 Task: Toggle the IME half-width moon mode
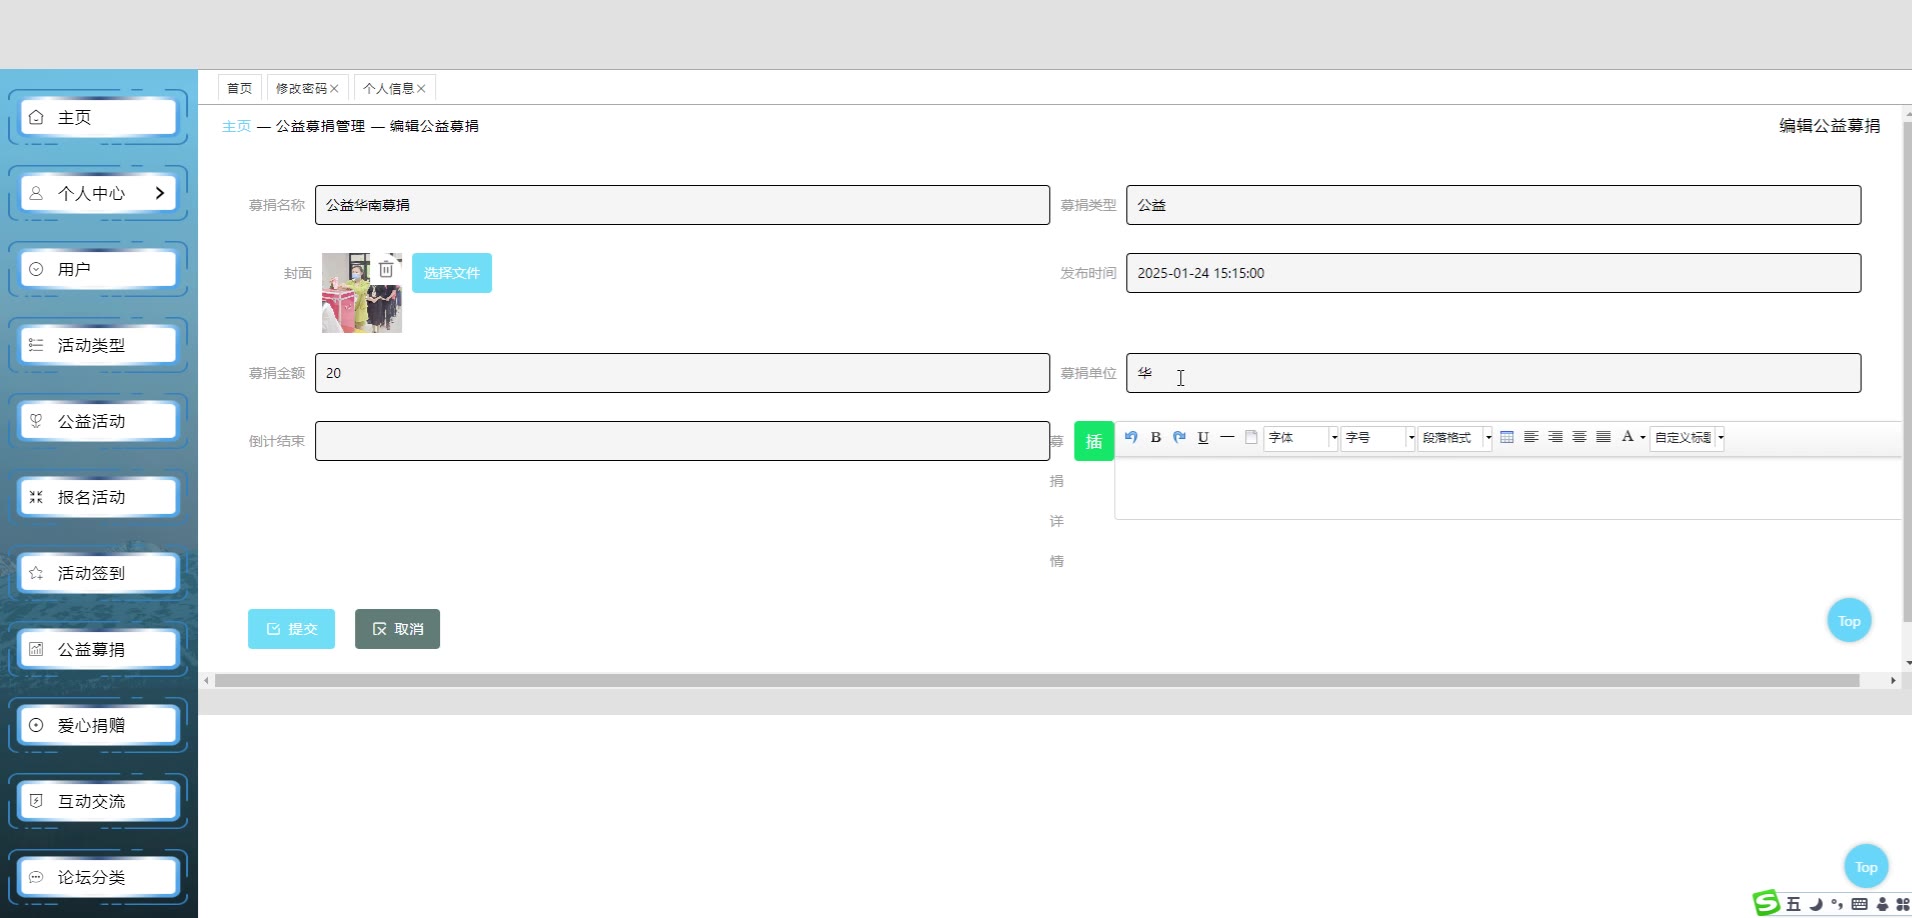(1815, 904)
